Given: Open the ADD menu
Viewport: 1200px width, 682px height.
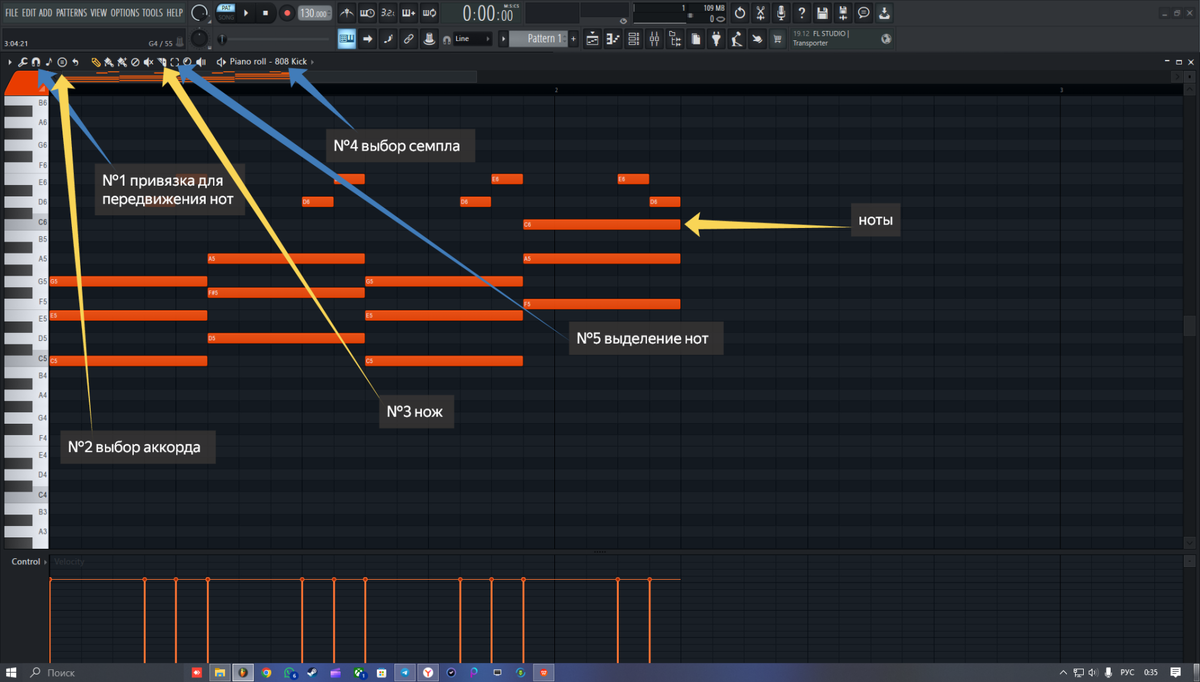Looking at the screenshot, I should coord(45,12).
